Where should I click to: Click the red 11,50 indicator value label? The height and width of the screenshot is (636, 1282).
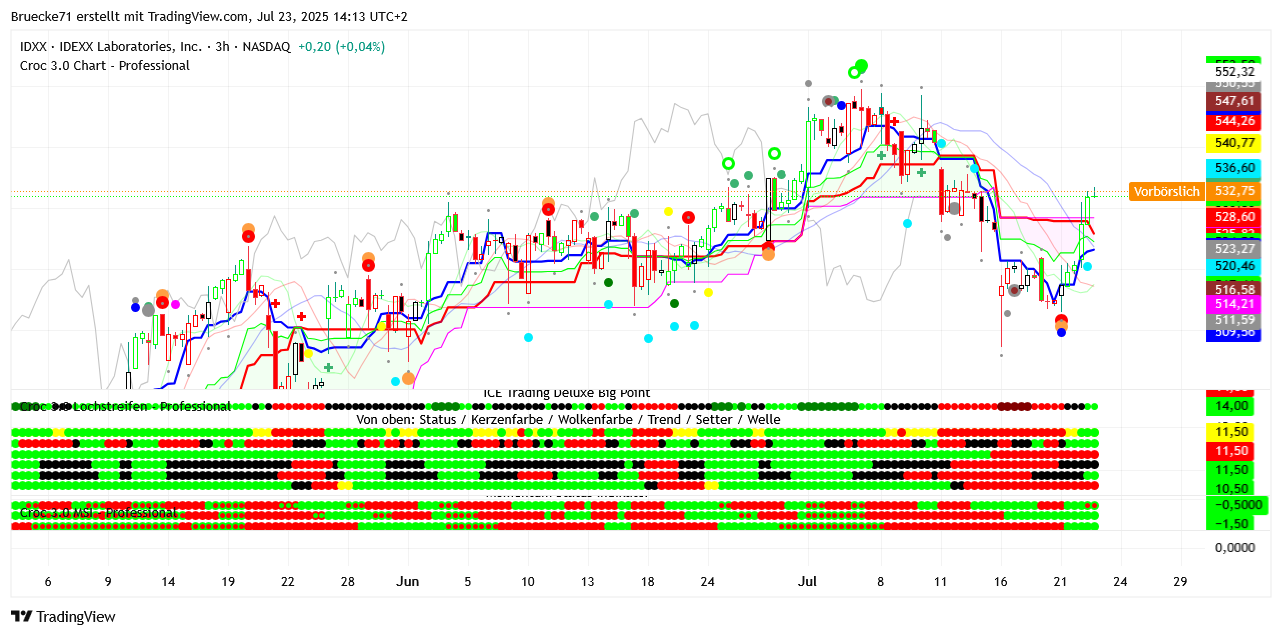pos(1232,451)
